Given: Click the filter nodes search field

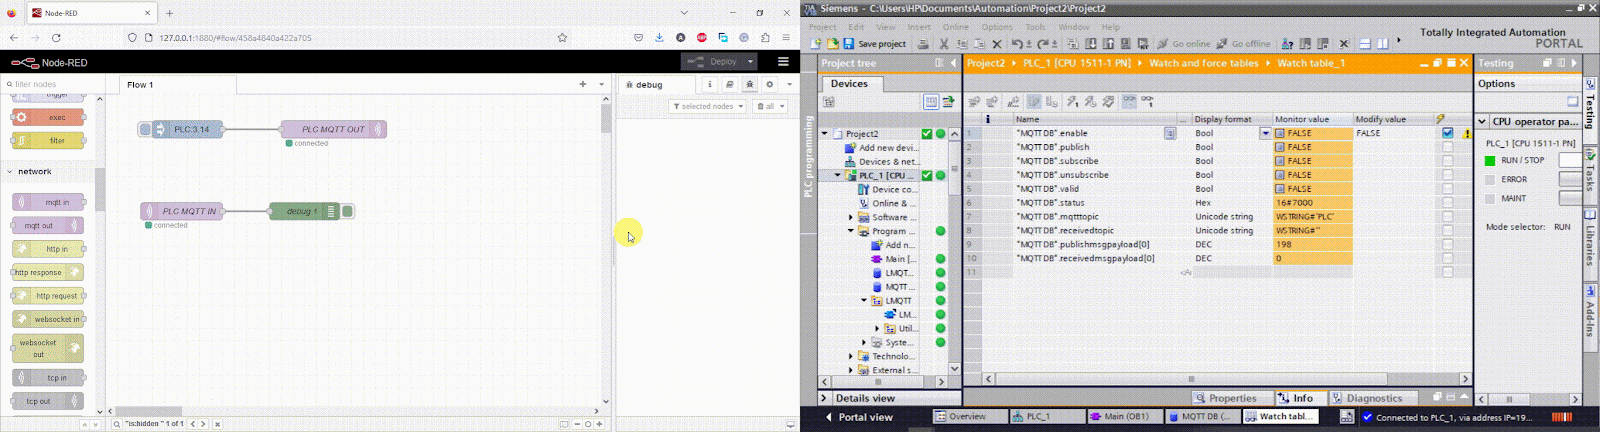Looking at the screenshot, I should point(50,84).
